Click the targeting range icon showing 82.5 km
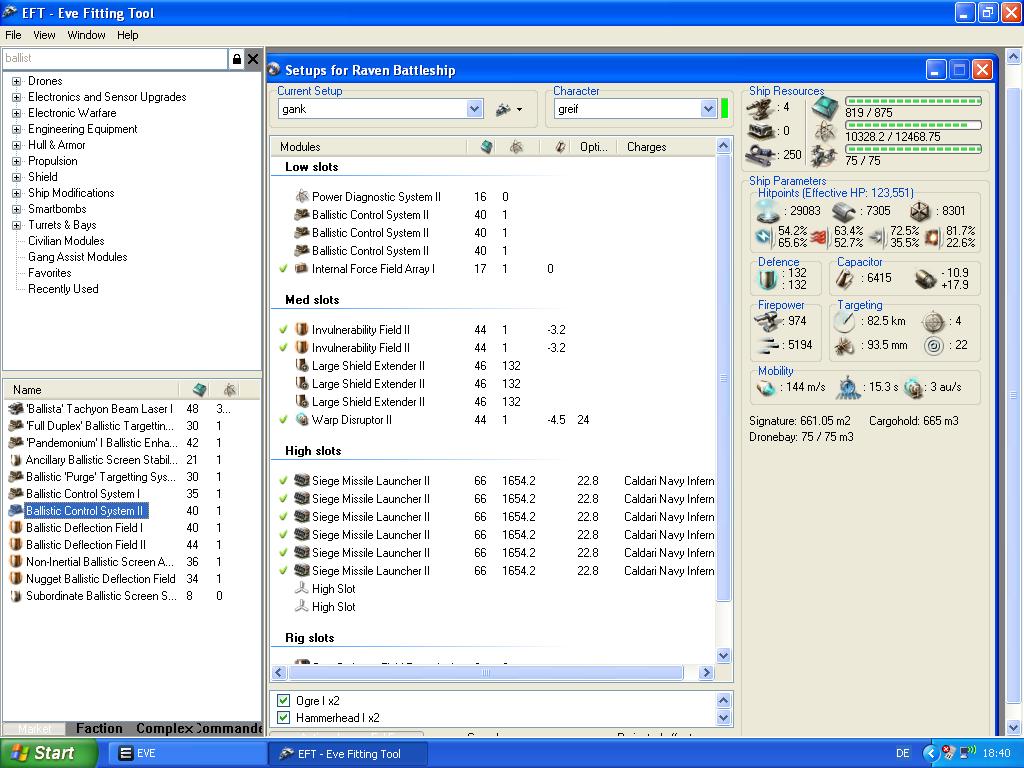 tap(844, 321)
